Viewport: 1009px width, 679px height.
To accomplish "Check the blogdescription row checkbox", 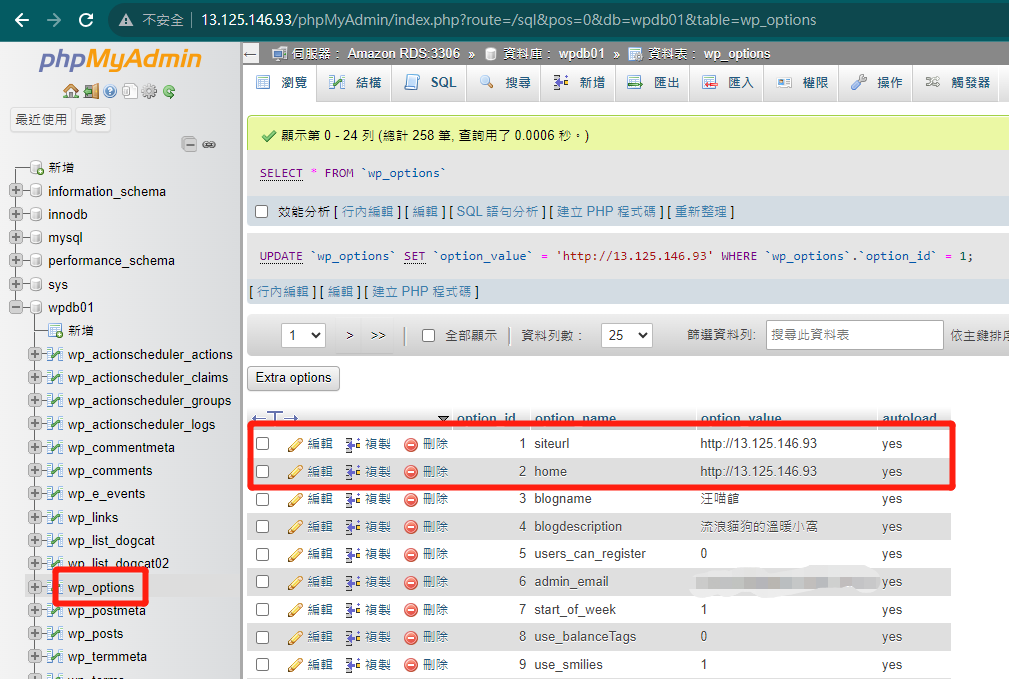I will point(263,527).
